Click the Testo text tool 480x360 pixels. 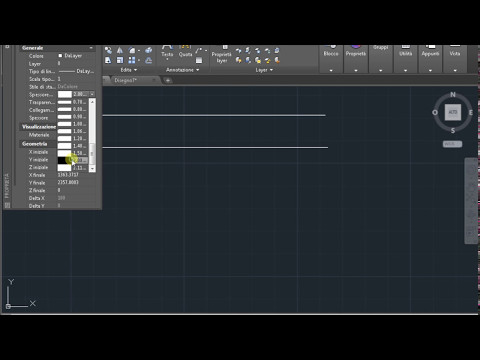tap(167, 52)
